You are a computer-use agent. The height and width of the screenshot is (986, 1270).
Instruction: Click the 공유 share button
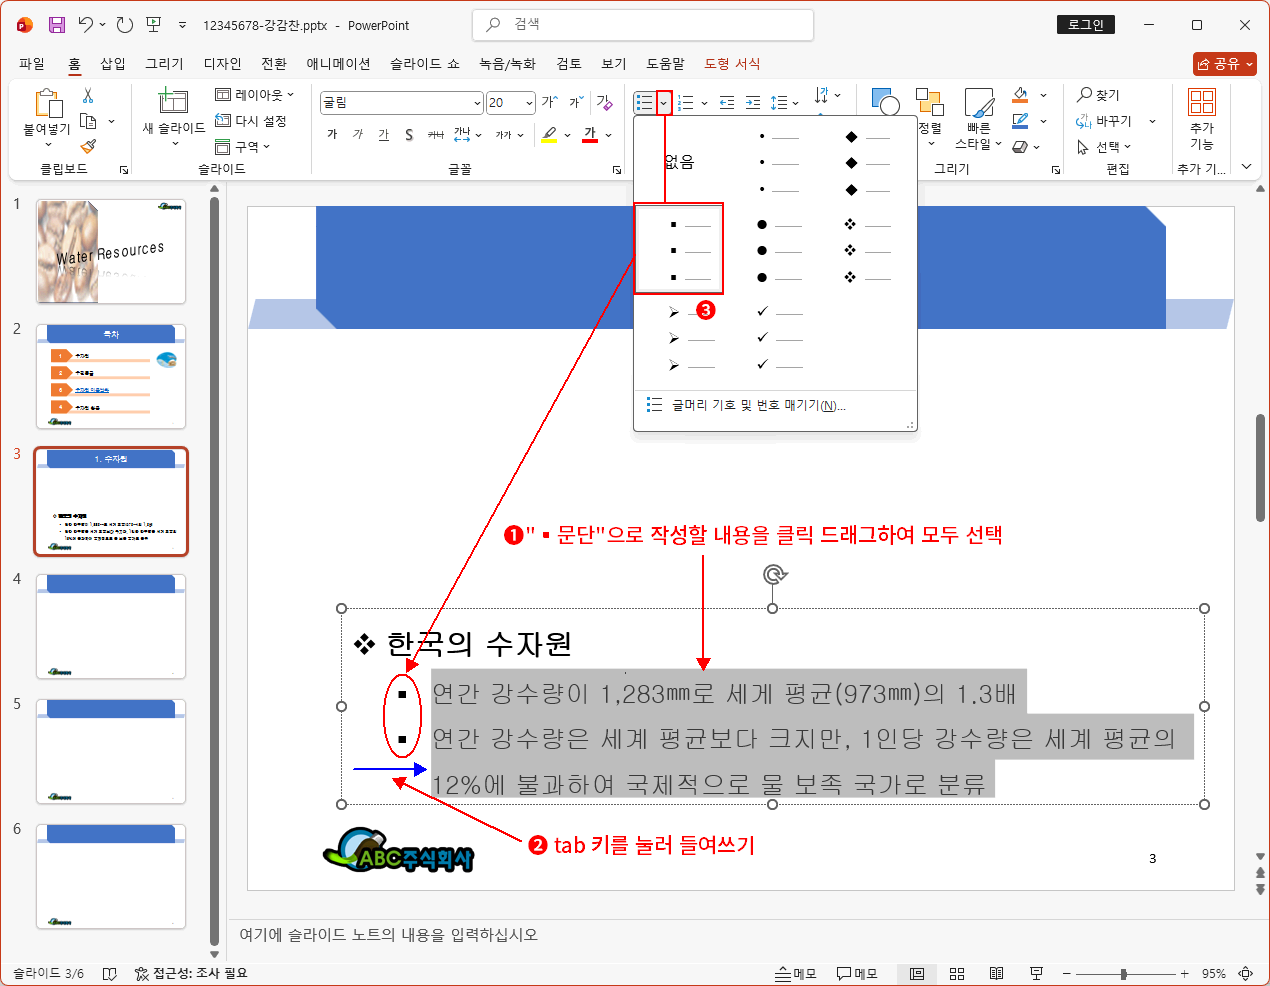coord(1224,63)
